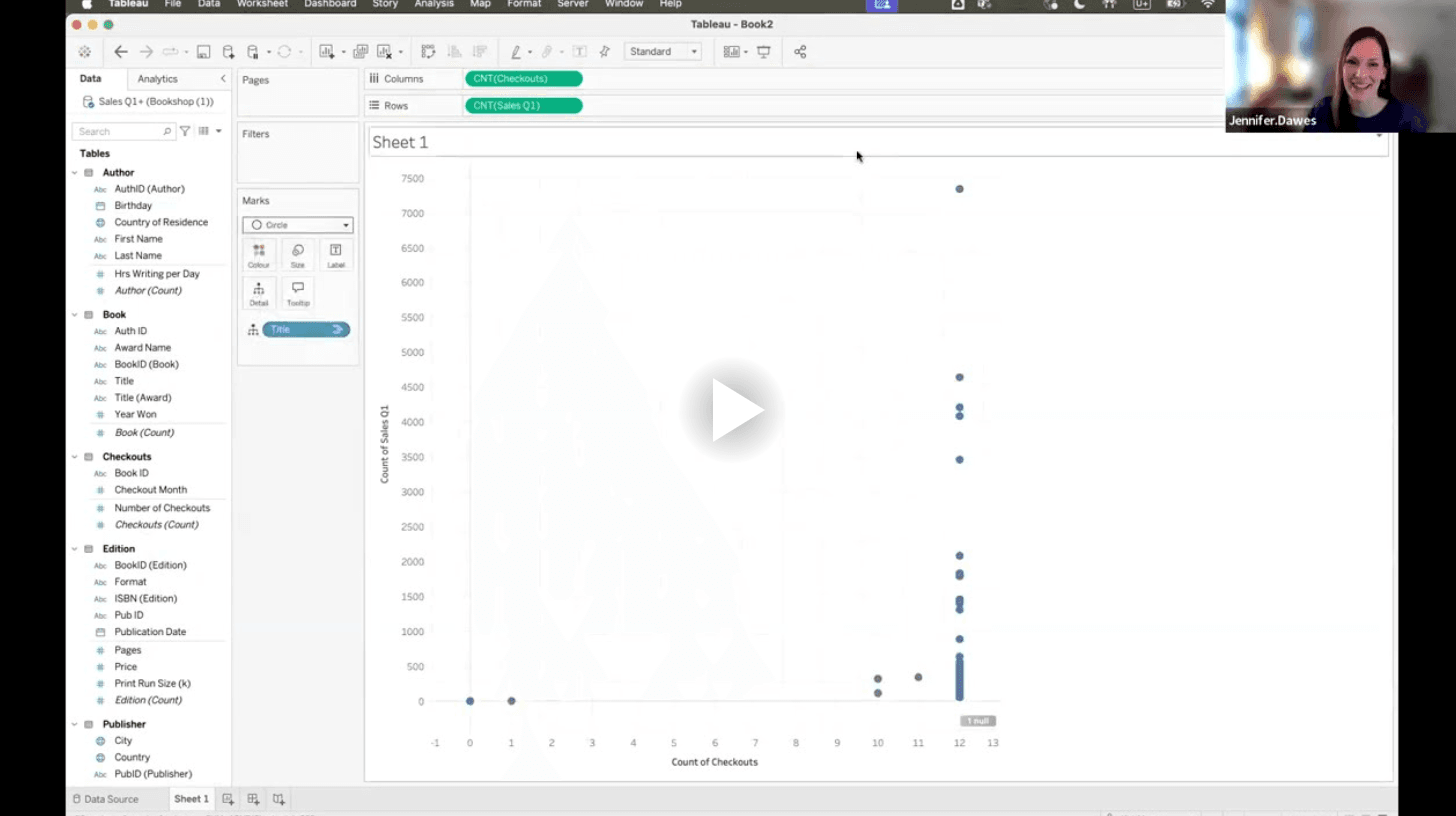This screenshot has width=1456, height=816.
Task: Open the Size mark property
Action: pos(298,255)
